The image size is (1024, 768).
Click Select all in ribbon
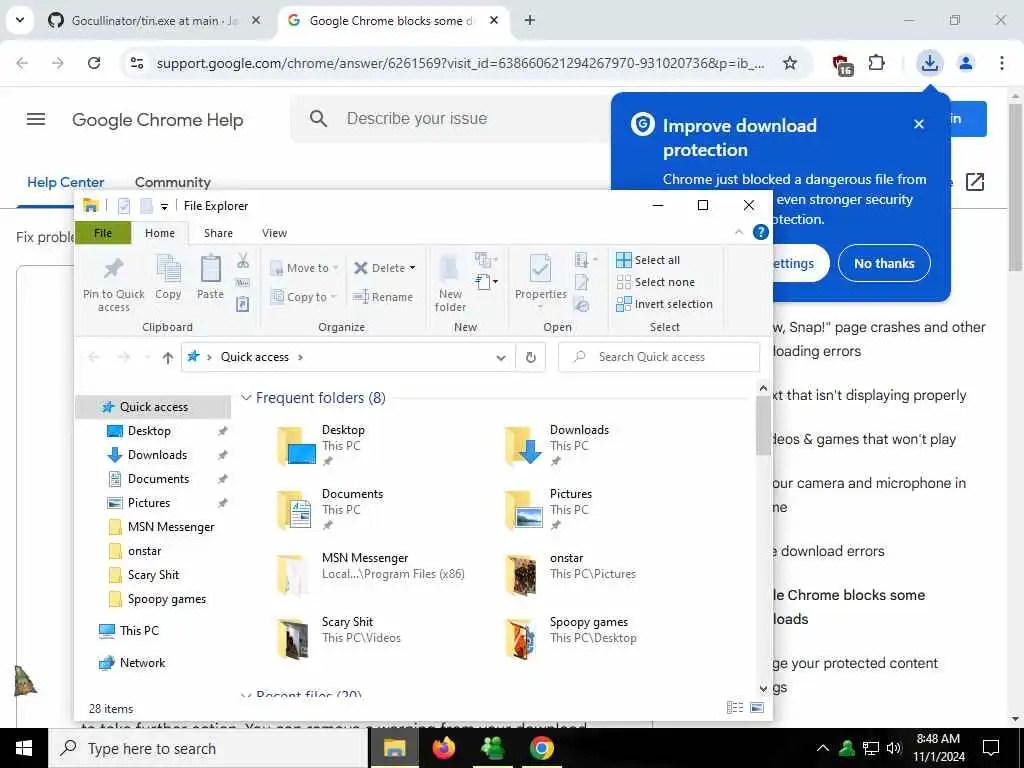pos(648,260)
